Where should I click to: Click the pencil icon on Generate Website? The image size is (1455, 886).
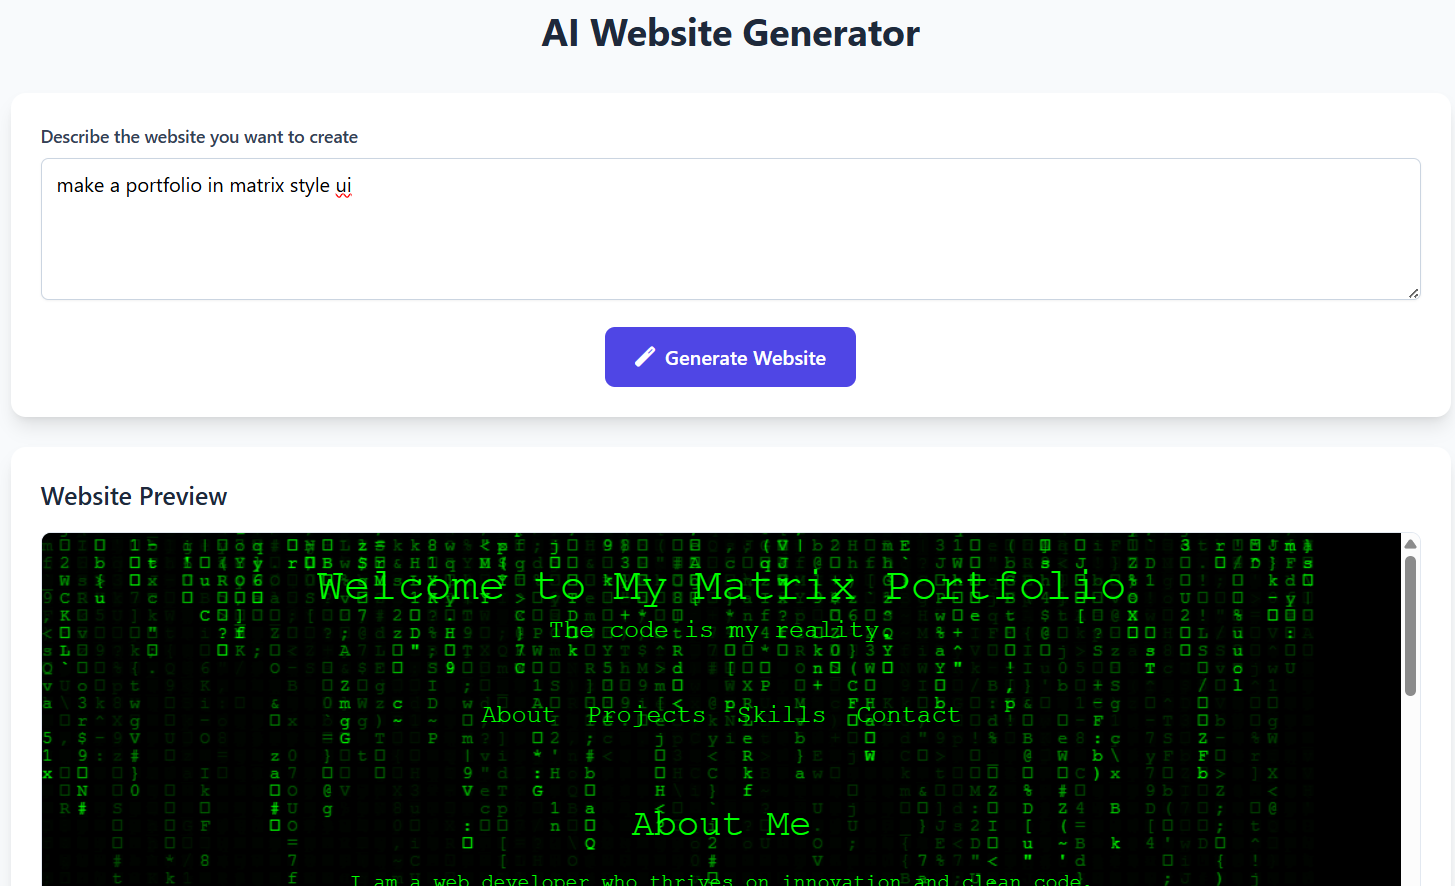(645, 357)
